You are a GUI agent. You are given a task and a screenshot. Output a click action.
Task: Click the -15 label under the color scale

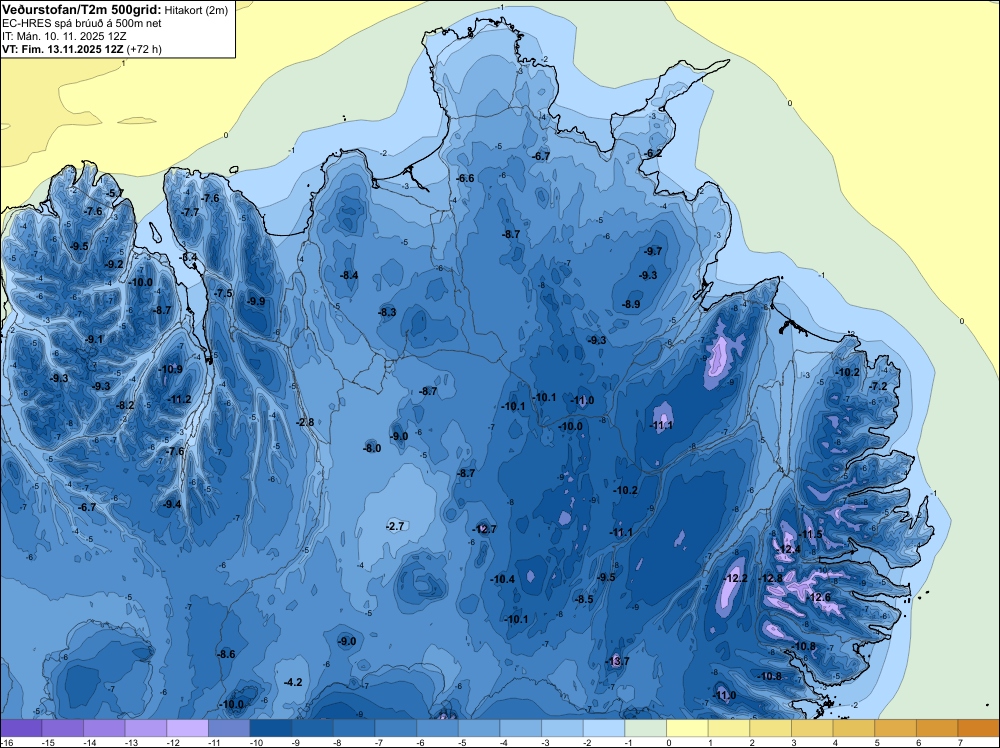coord(48,743)
